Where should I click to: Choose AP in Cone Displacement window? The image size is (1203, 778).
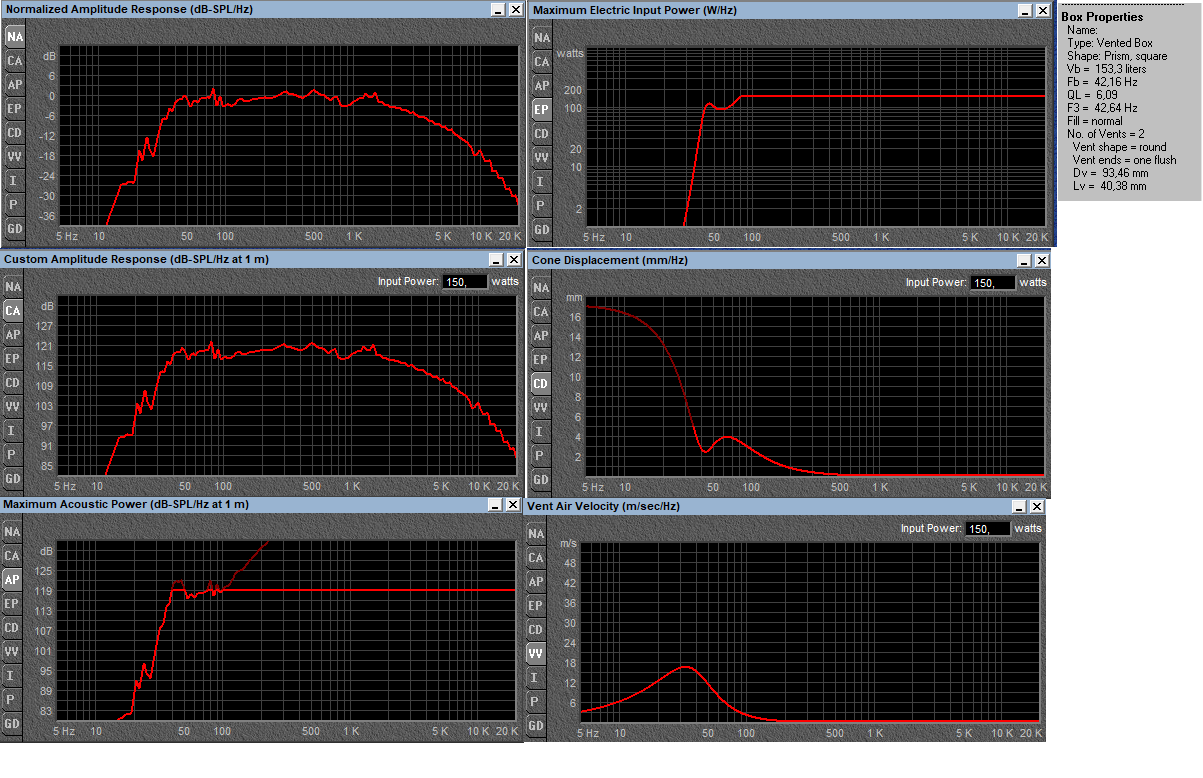click(541, 336)
